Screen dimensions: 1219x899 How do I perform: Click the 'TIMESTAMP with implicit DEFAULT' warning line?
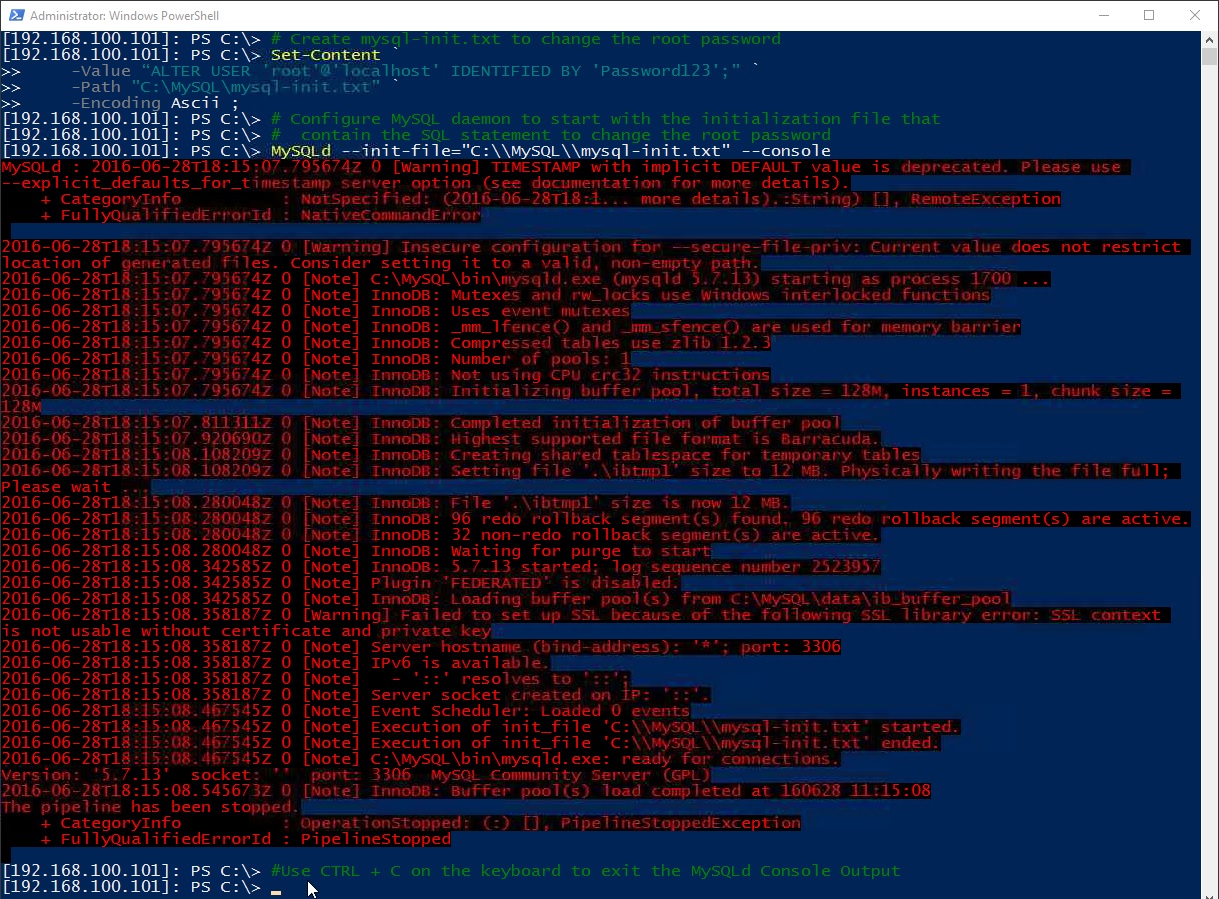(x=566, y=167)
